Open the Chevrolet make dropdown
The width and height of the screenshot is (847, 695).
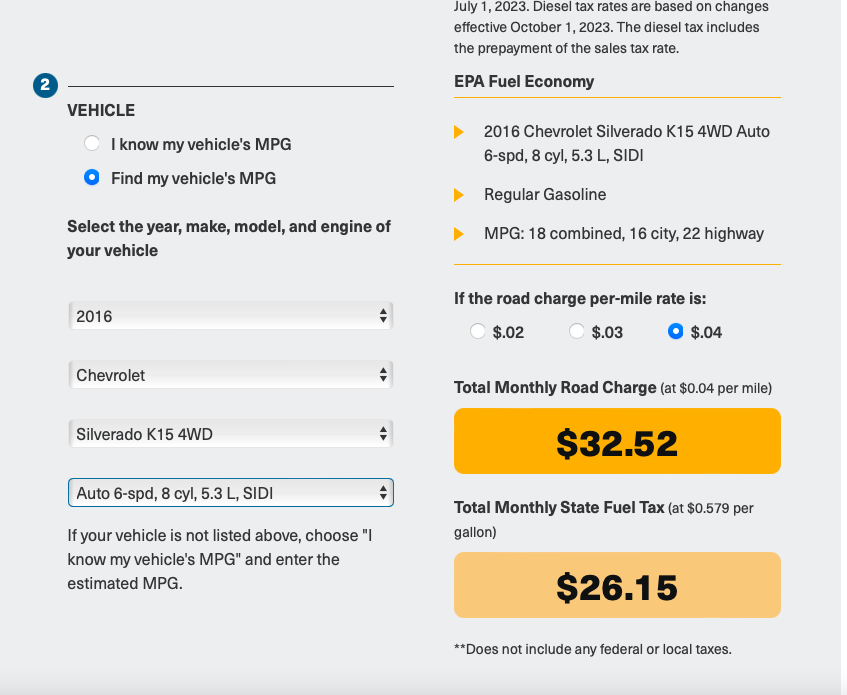[231, 375]
